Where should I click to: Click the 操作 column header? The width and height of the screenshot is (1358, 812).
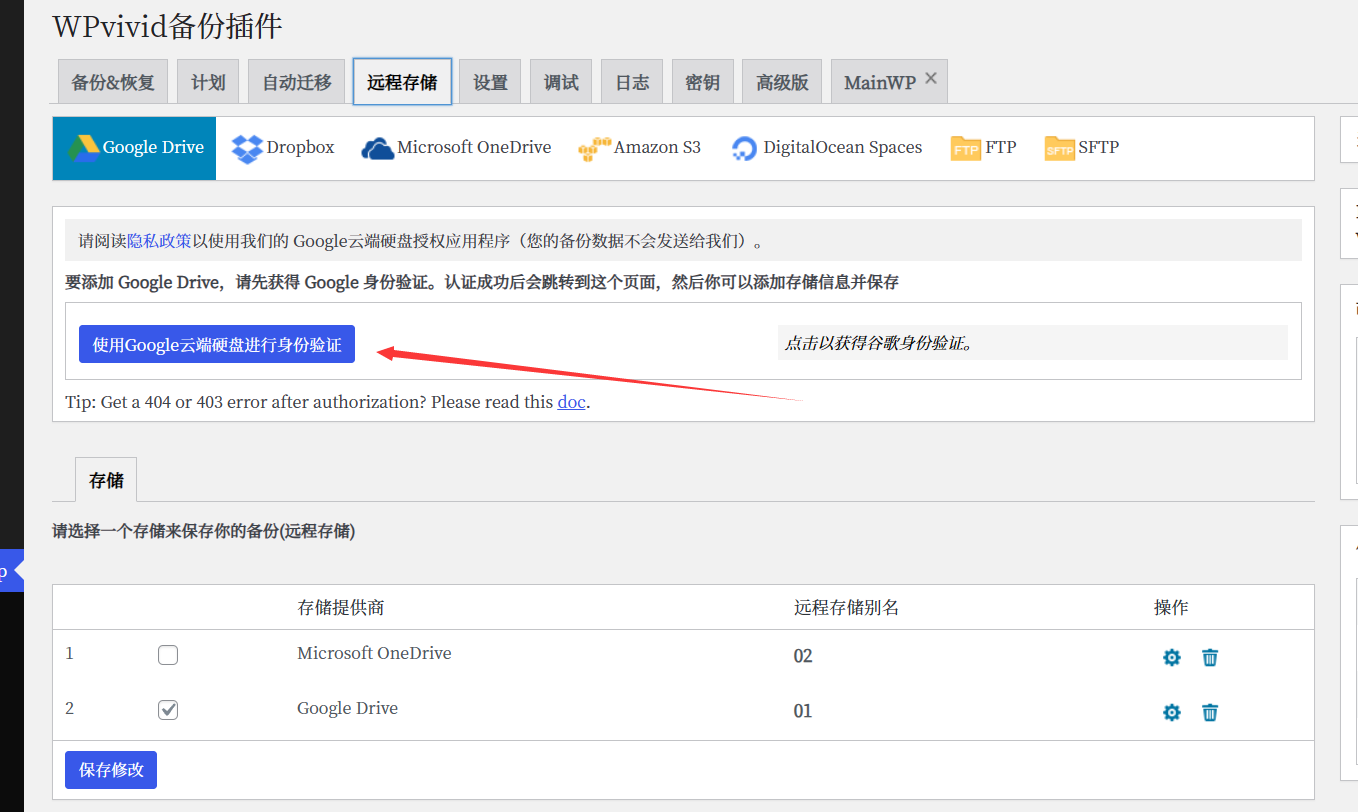coord(1171,608)
